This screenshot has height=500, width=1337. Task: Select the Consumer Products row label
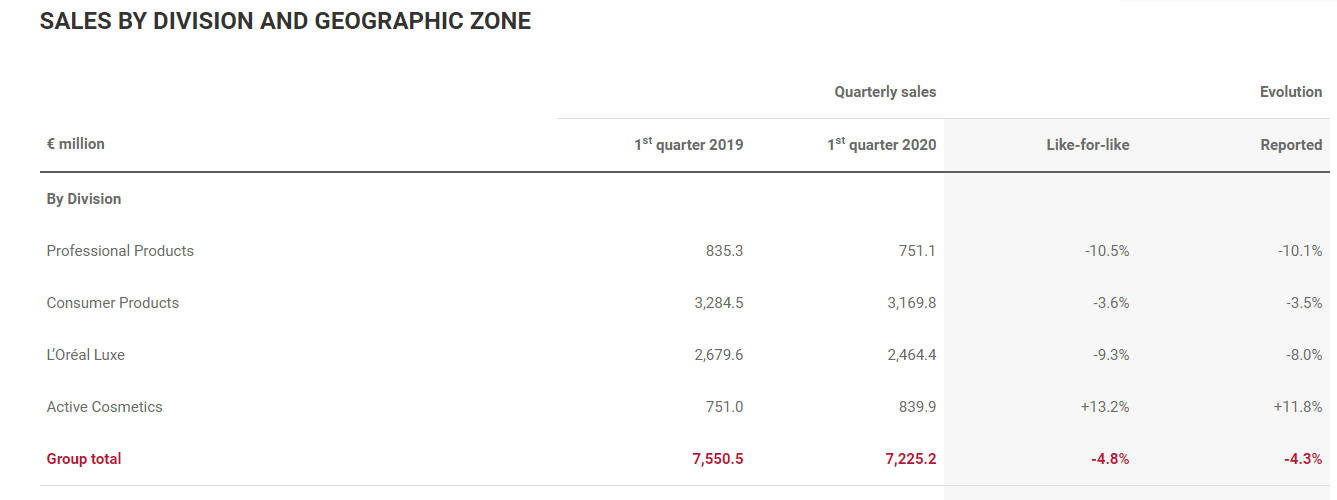pyautogui.click(x=113, y=303)
